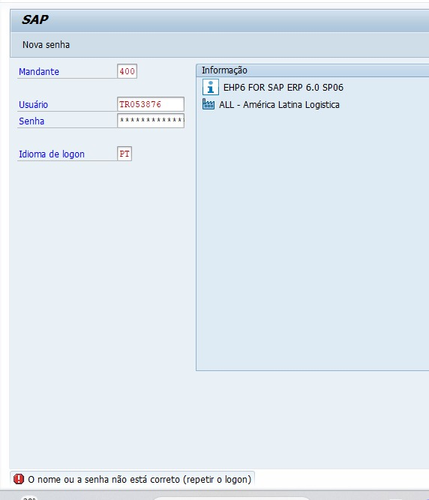This screenshot has width=429, height=500.
Task: Click the Mandante field with 400
Action: tap(127, 71)
